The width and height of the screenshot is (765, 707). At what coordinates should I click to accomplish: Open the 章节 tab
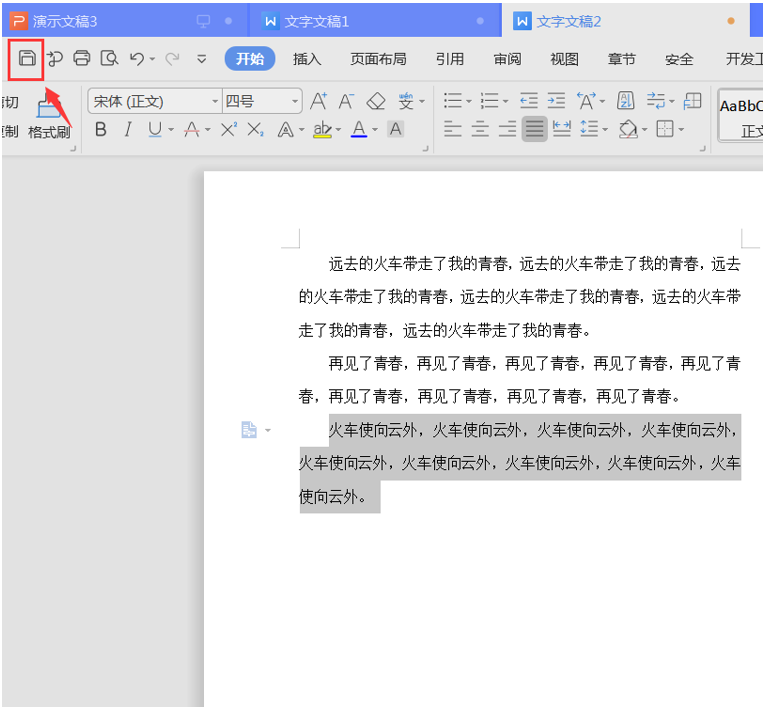622,59
